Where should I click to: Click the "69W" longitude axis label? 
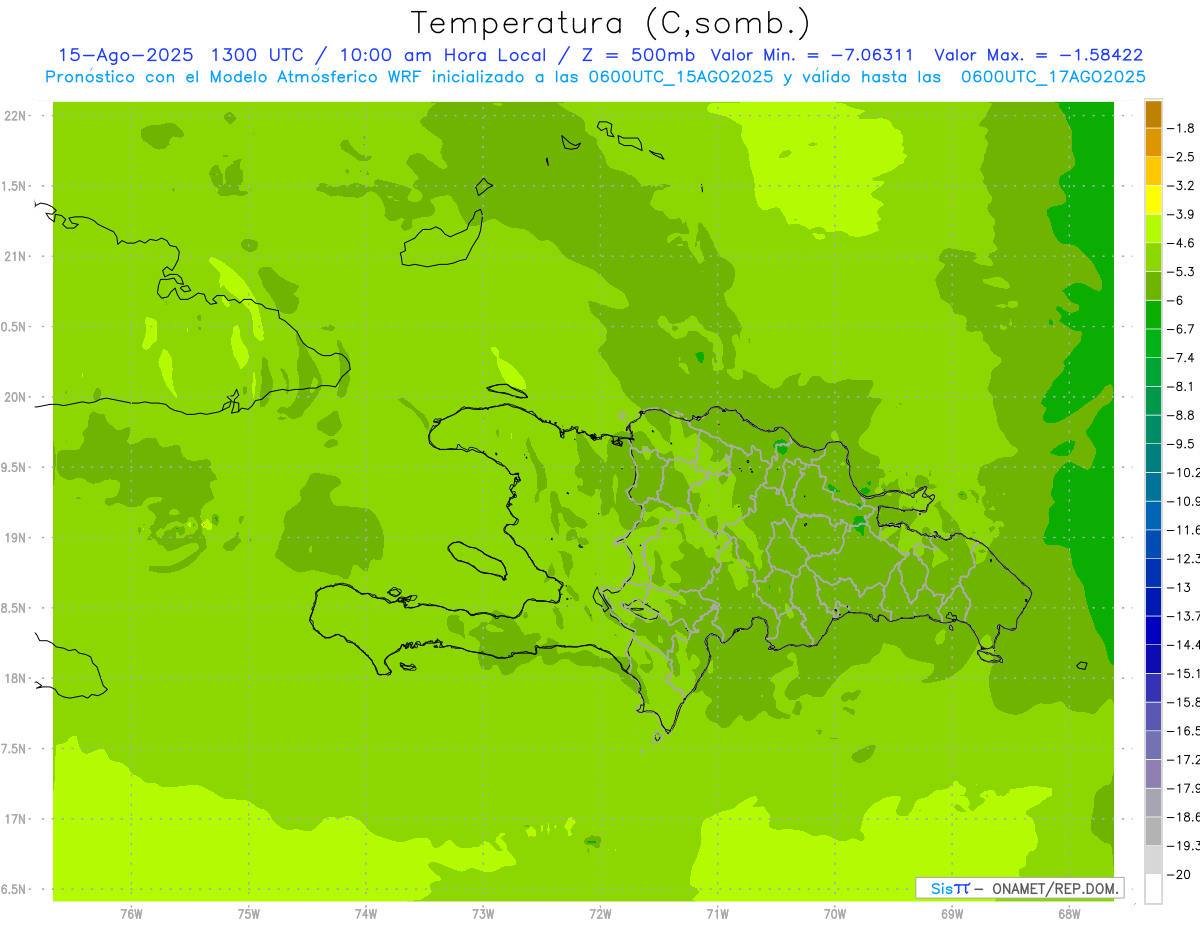952,914
